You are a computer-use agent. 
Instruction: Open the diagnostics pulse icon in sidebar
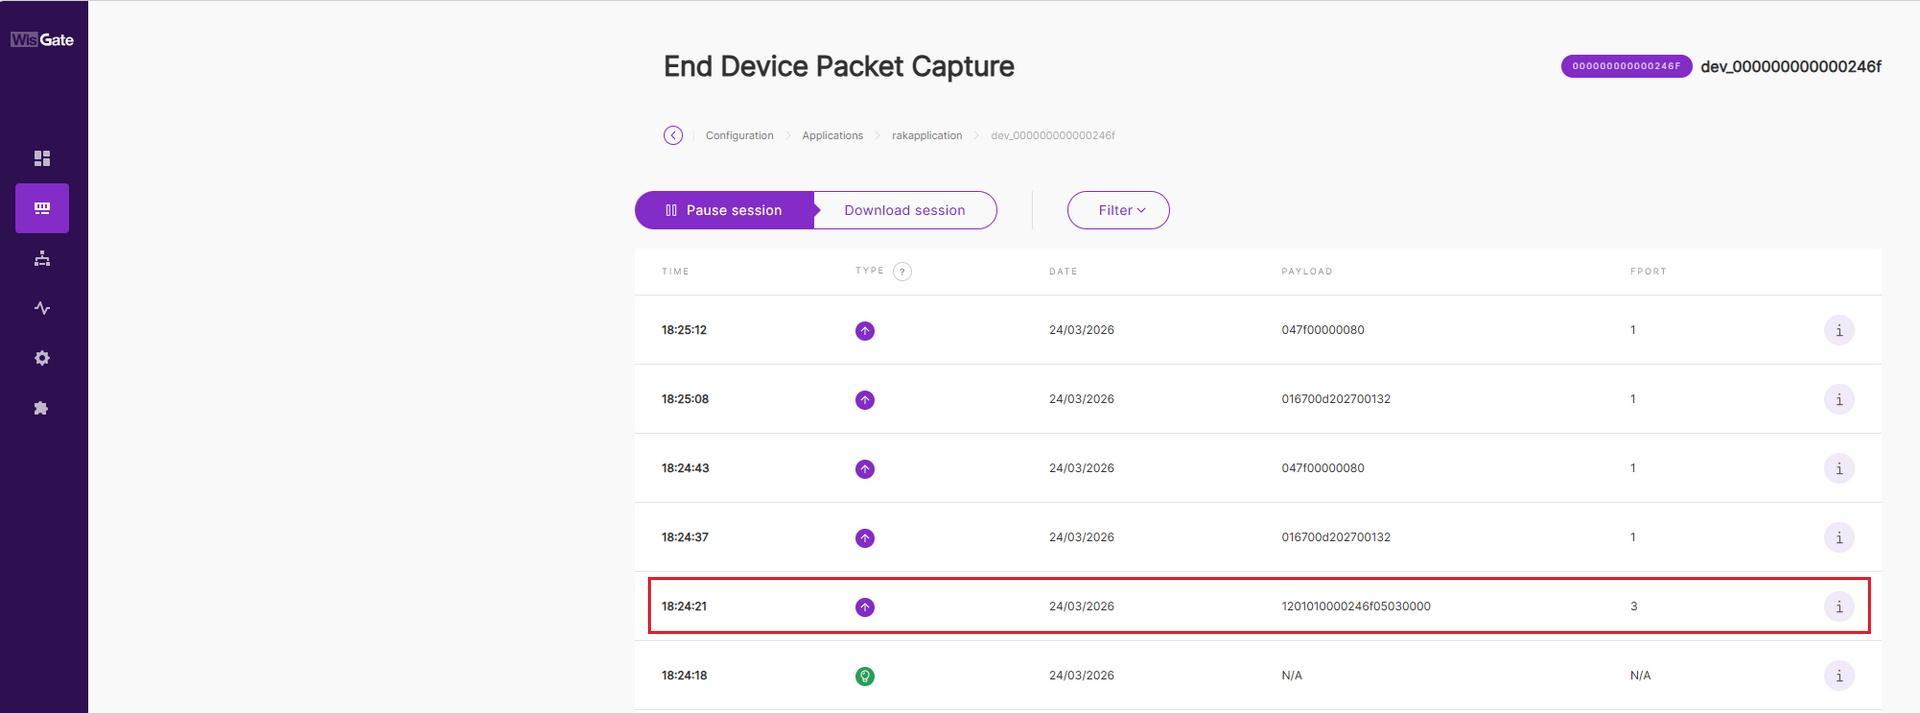click(42, 308)
